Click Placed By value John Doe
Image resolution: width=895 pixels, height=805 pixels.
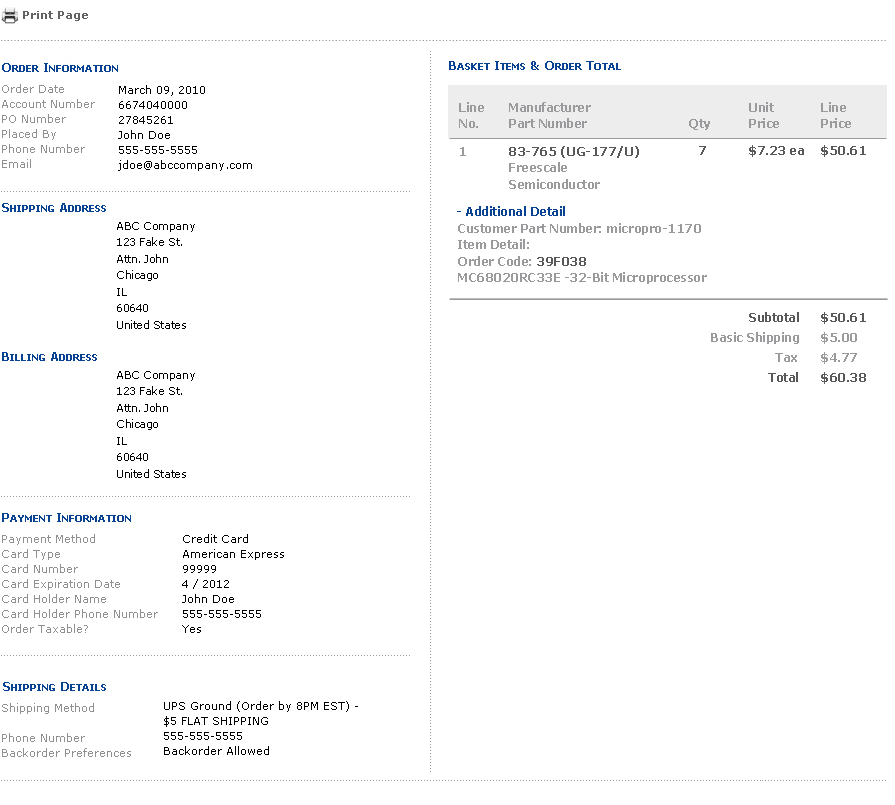coord(144,135)
